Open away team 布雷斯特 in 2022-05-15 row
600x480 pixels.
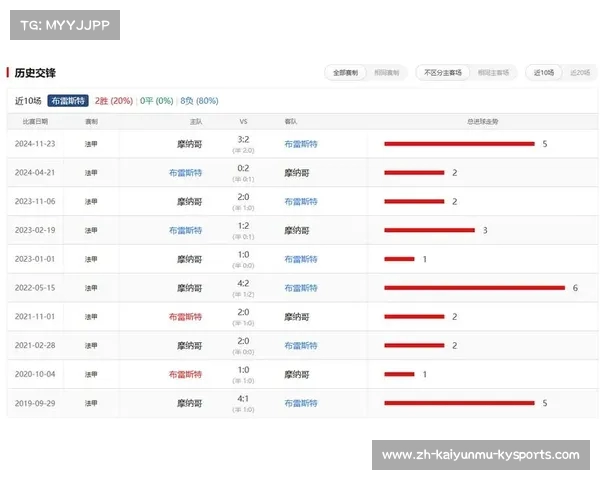pos(301,288)
